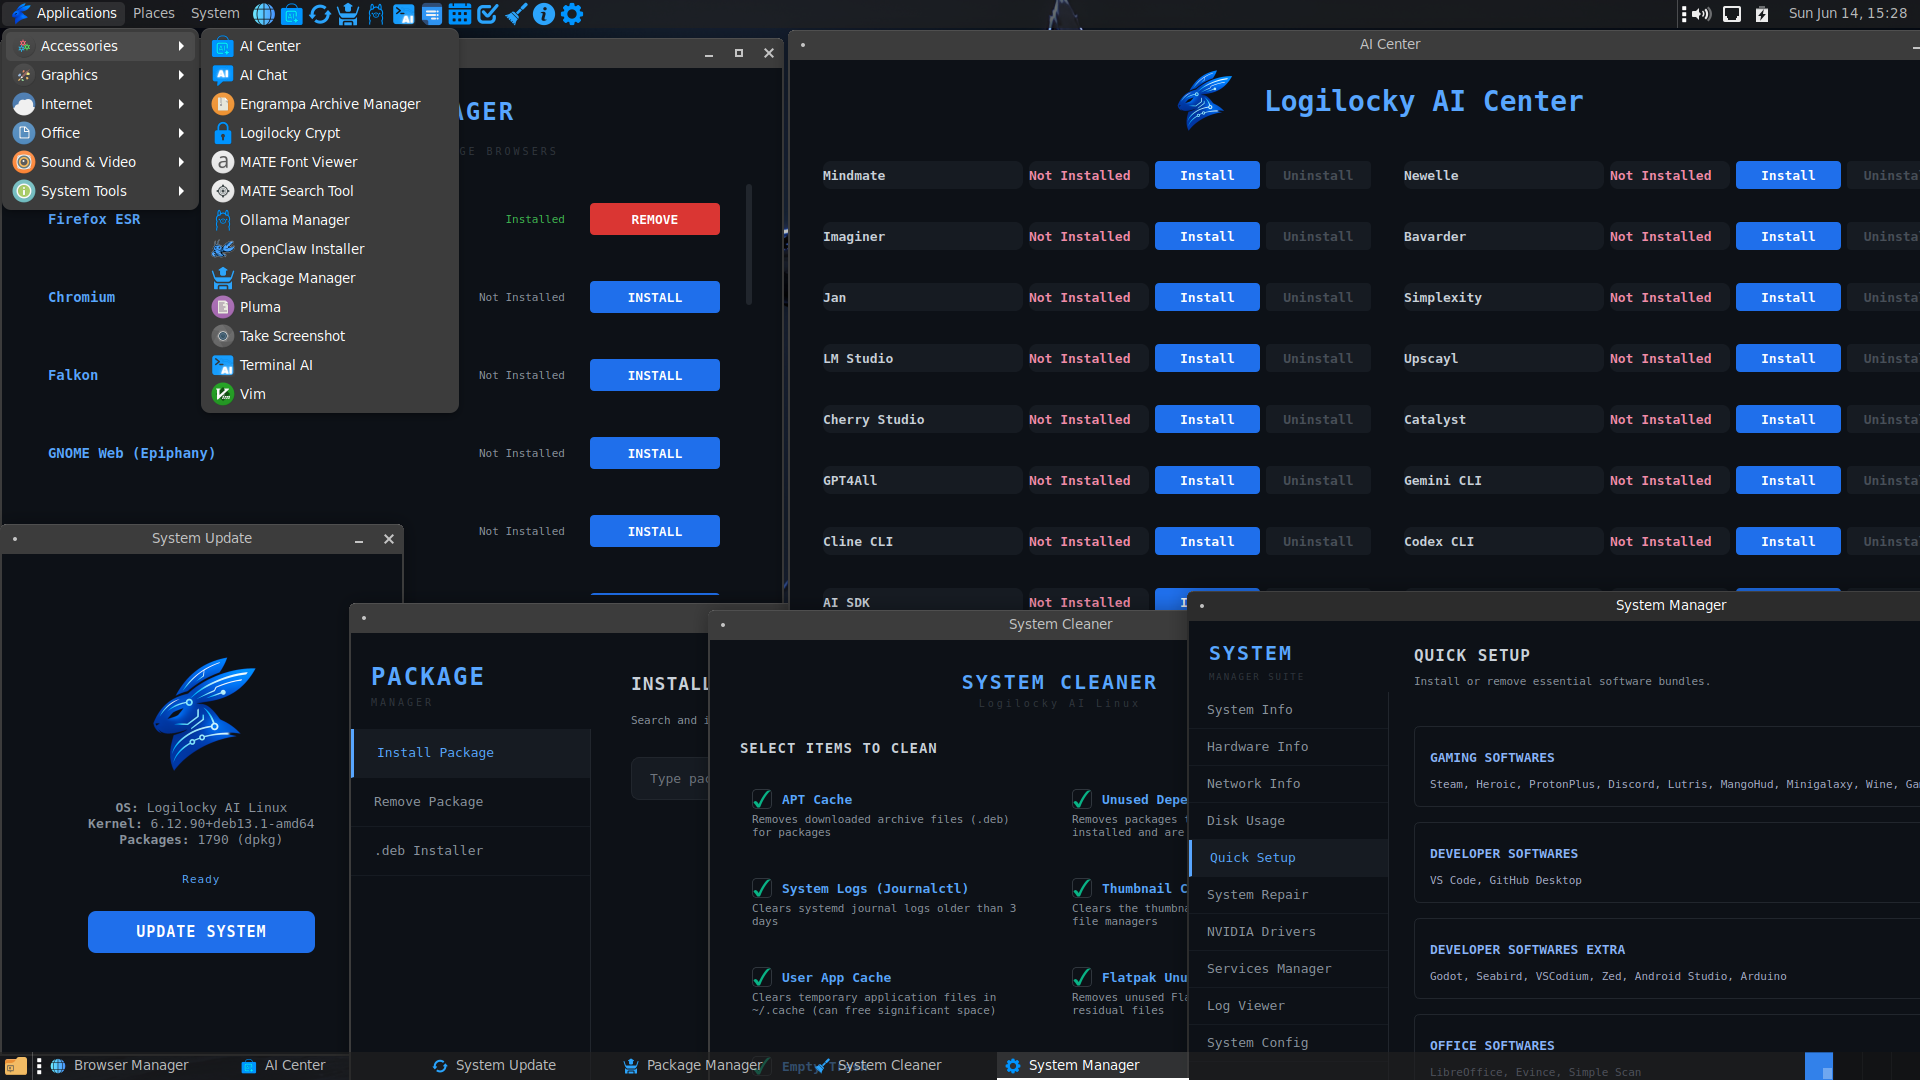Select Pluma from Accessories menu
This screenshot has width=1920, height=1080.
coord(330,307)
